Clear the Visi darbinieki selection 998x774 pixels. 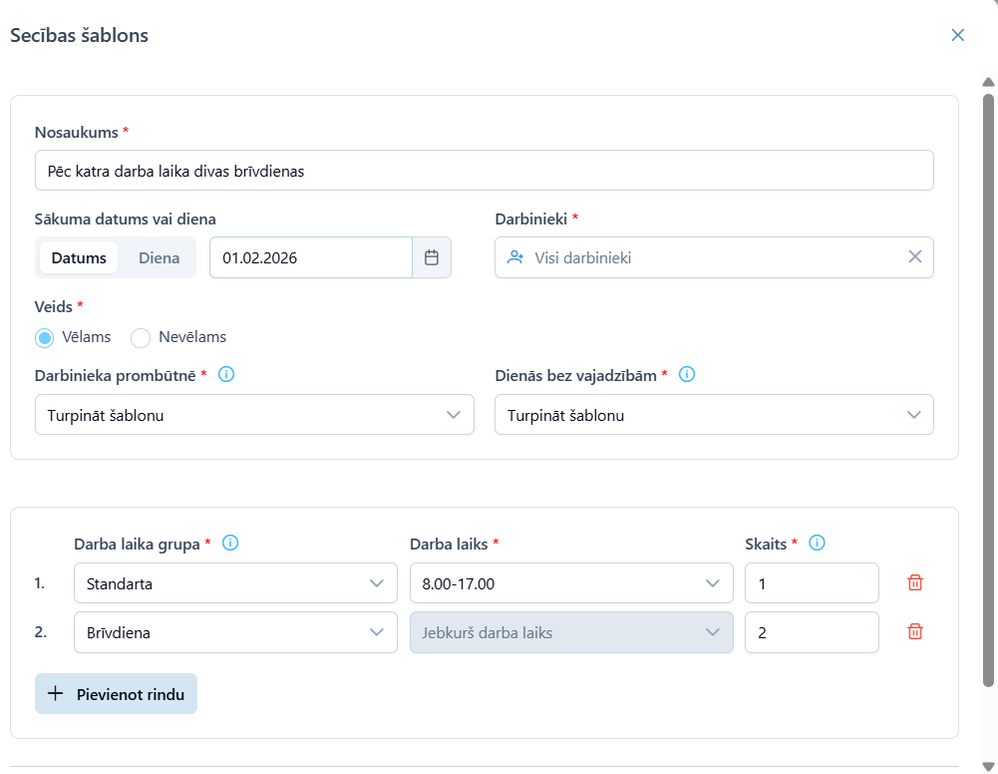pos(915,257)
